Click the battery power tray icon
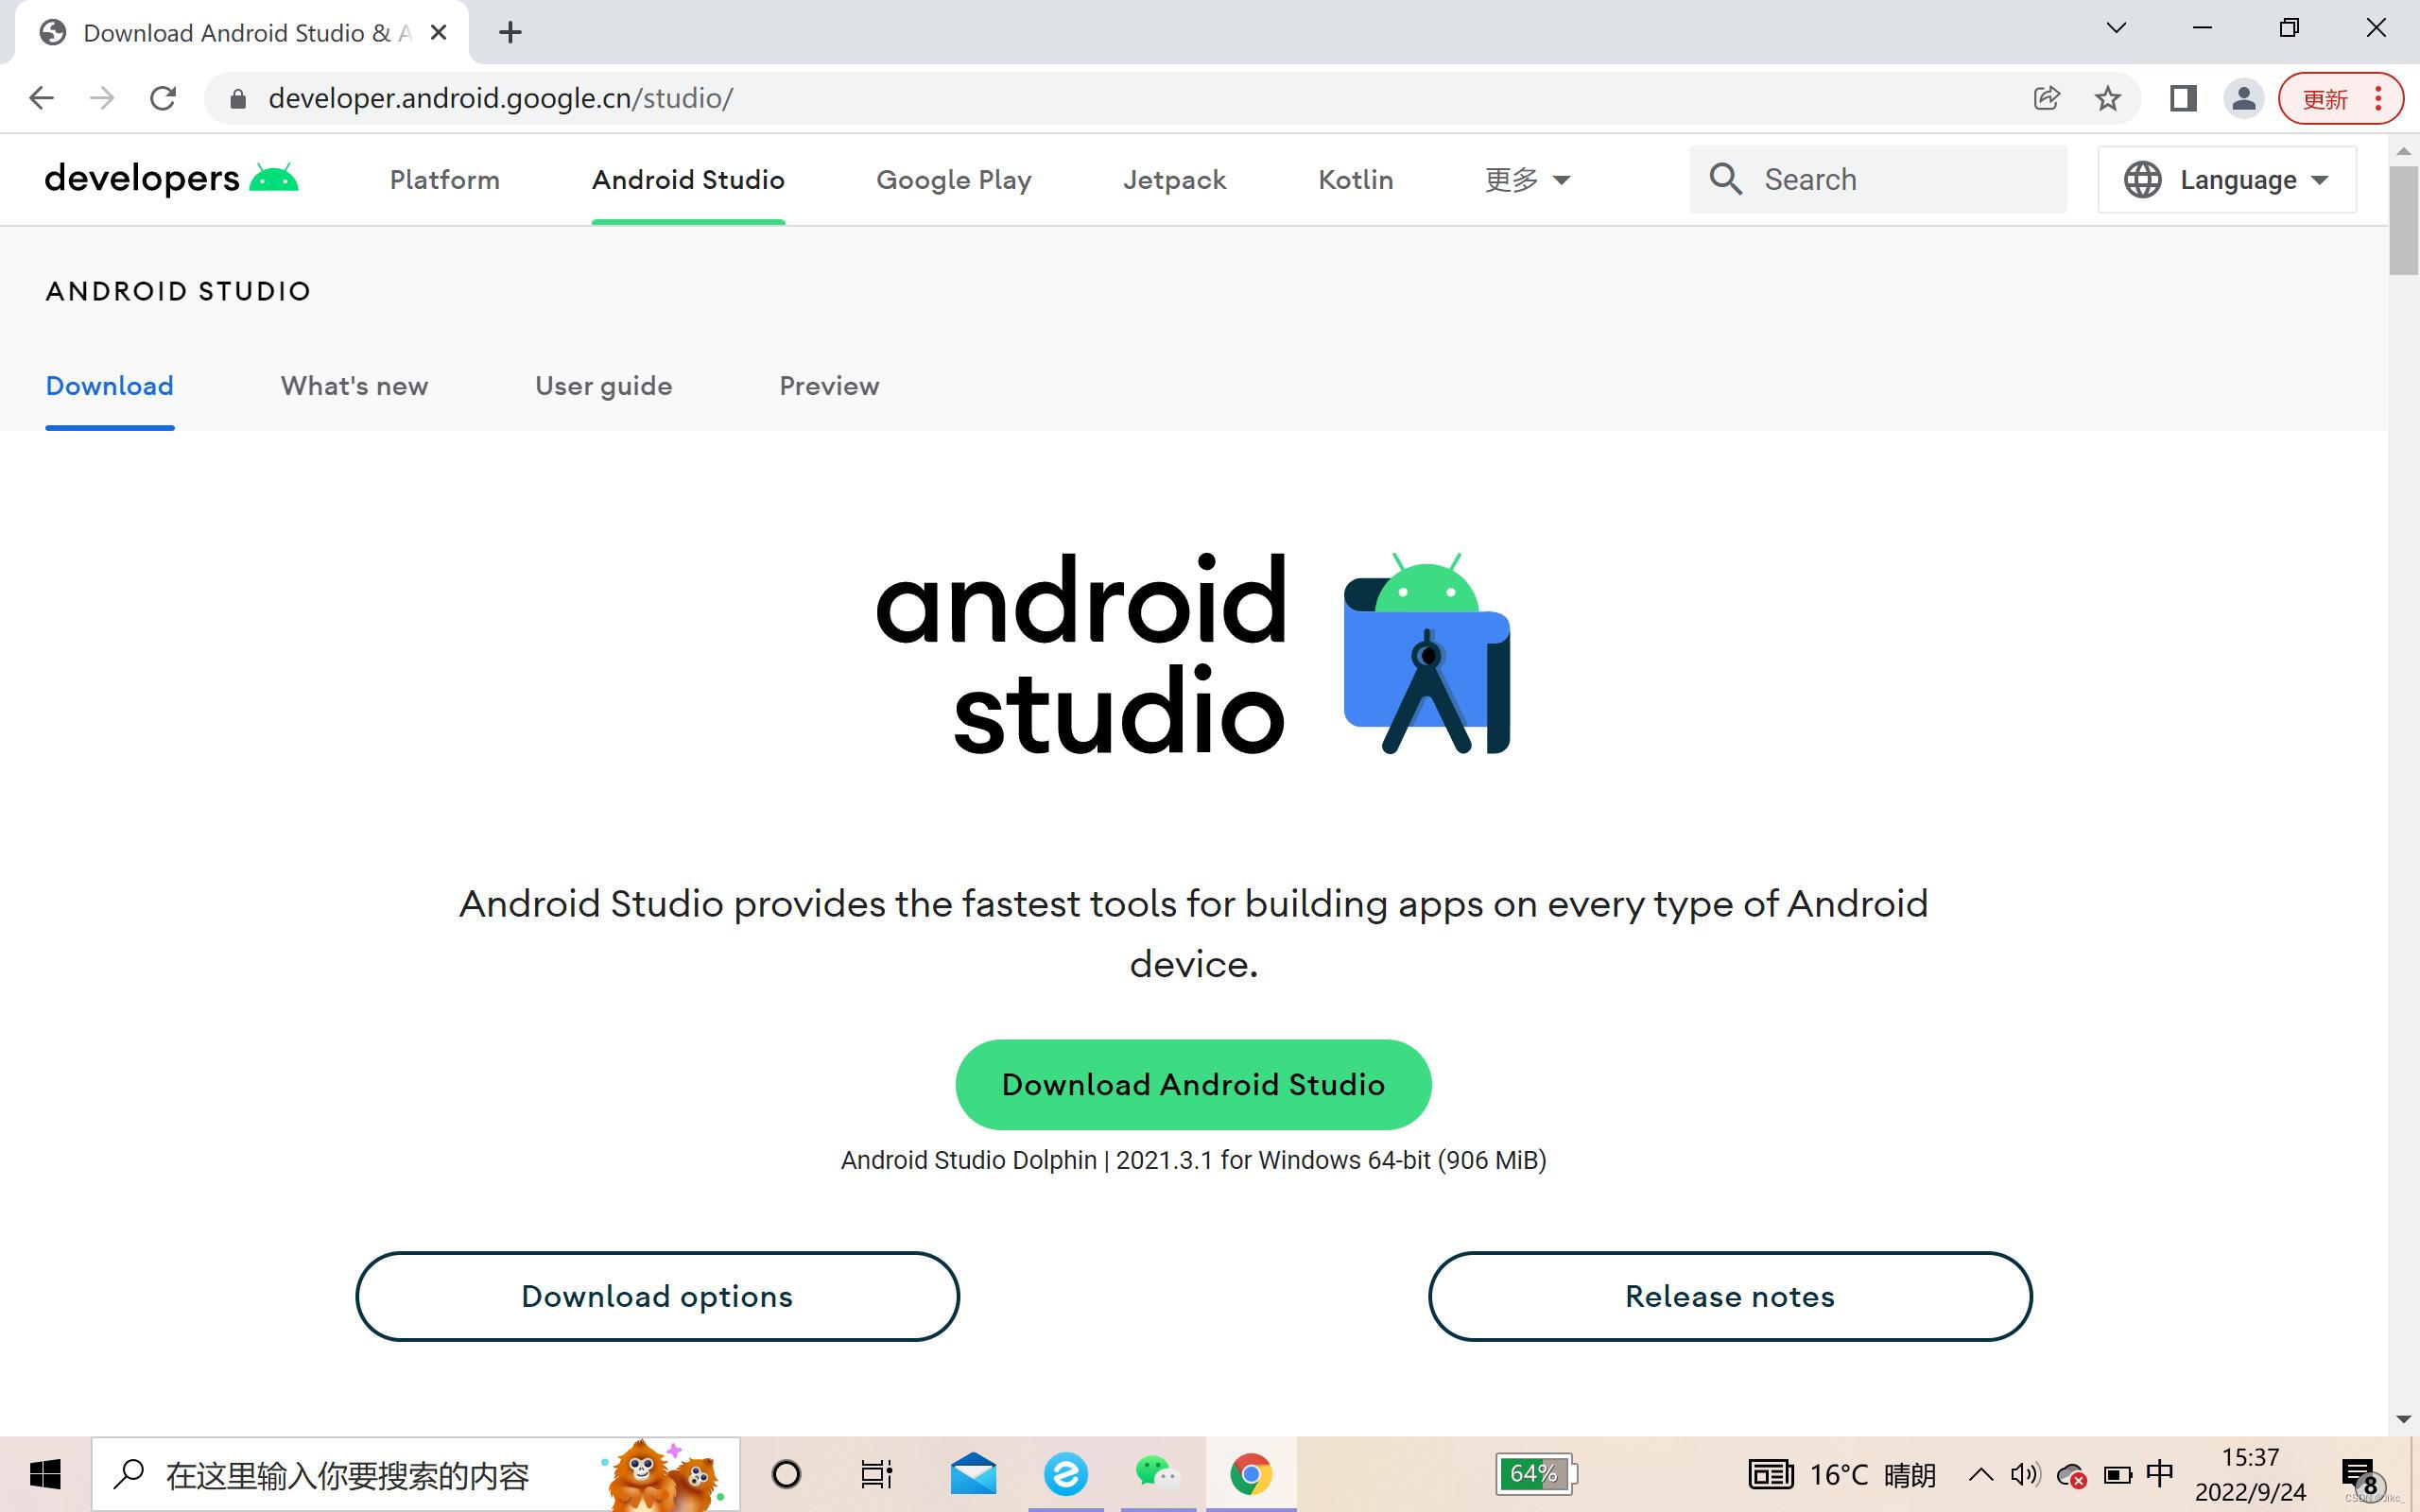This screenshot has height=1512, width=2420. pyautogui.click(x=2117, y=1475)
